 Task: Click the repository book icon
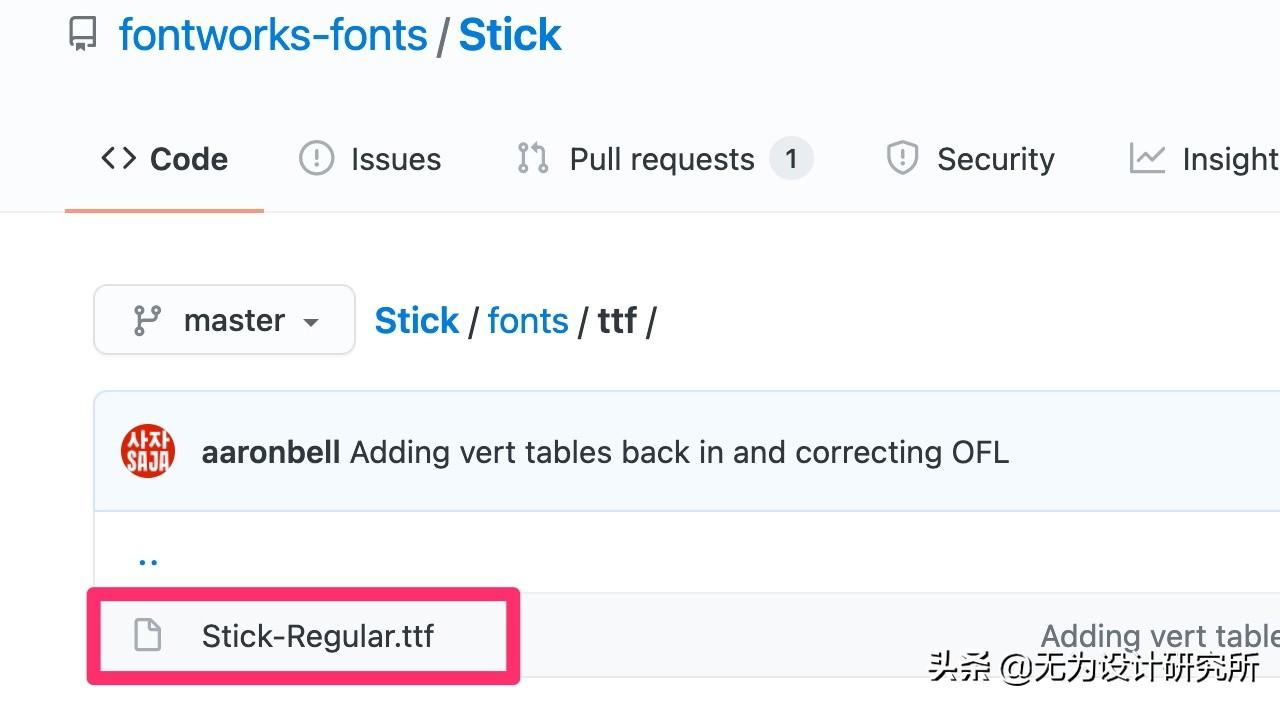click(x=83, y=36)
